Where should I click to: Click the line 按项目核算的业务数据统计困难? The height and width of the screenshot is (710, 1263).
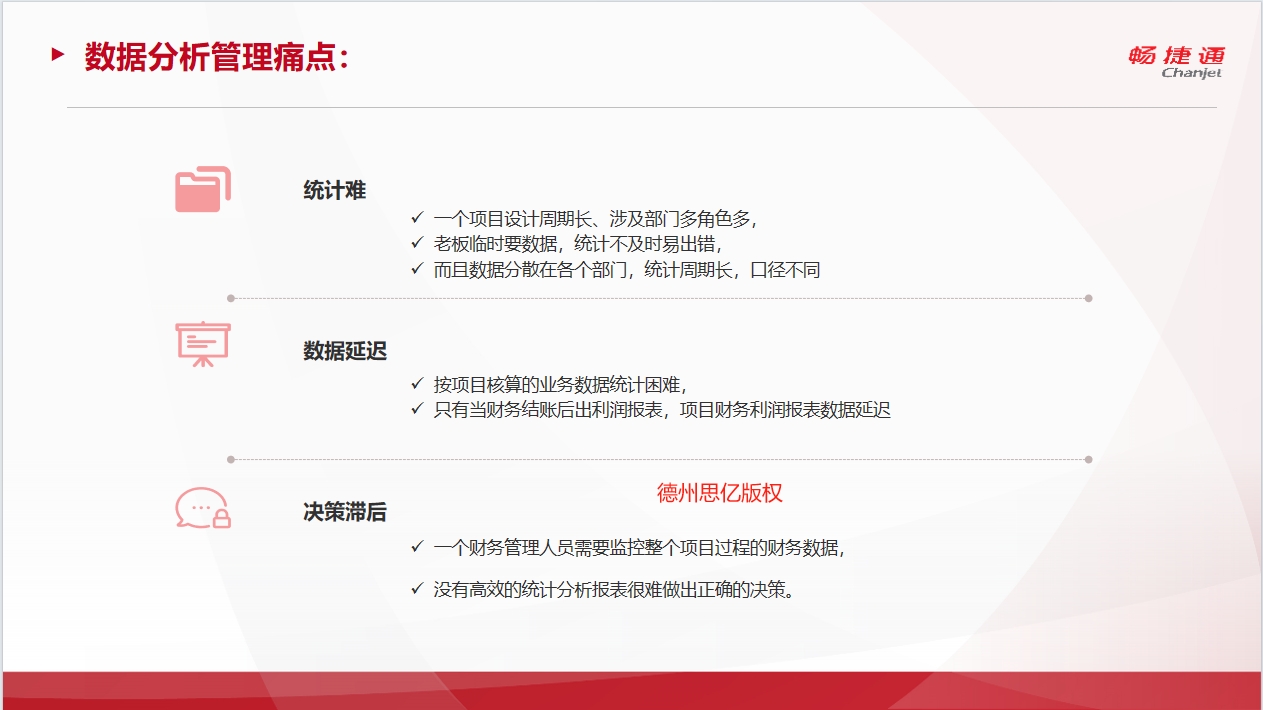point(560,384)
